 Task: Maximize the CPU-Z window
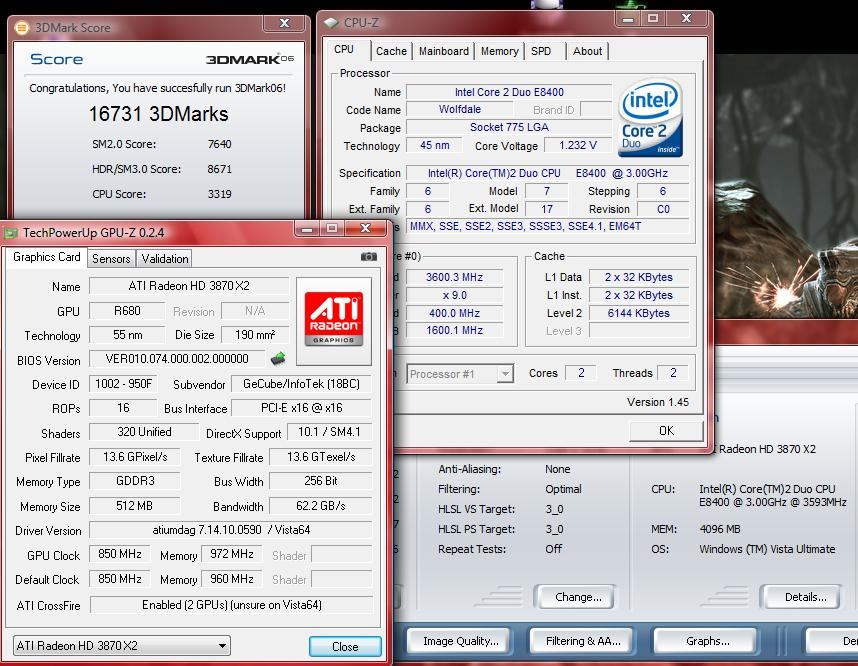(653, 18)
